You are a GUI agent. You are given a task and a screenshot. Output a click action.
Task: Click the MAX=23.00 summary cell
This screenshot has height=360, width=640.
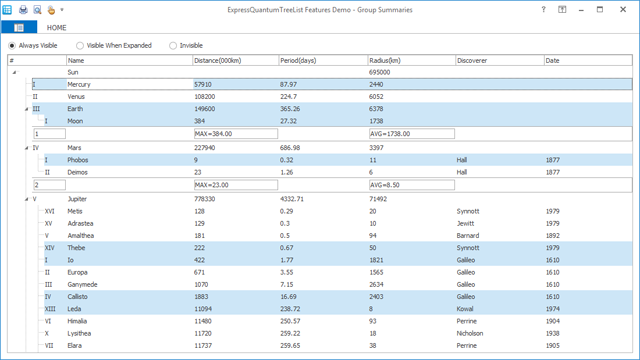click(236, 185)
